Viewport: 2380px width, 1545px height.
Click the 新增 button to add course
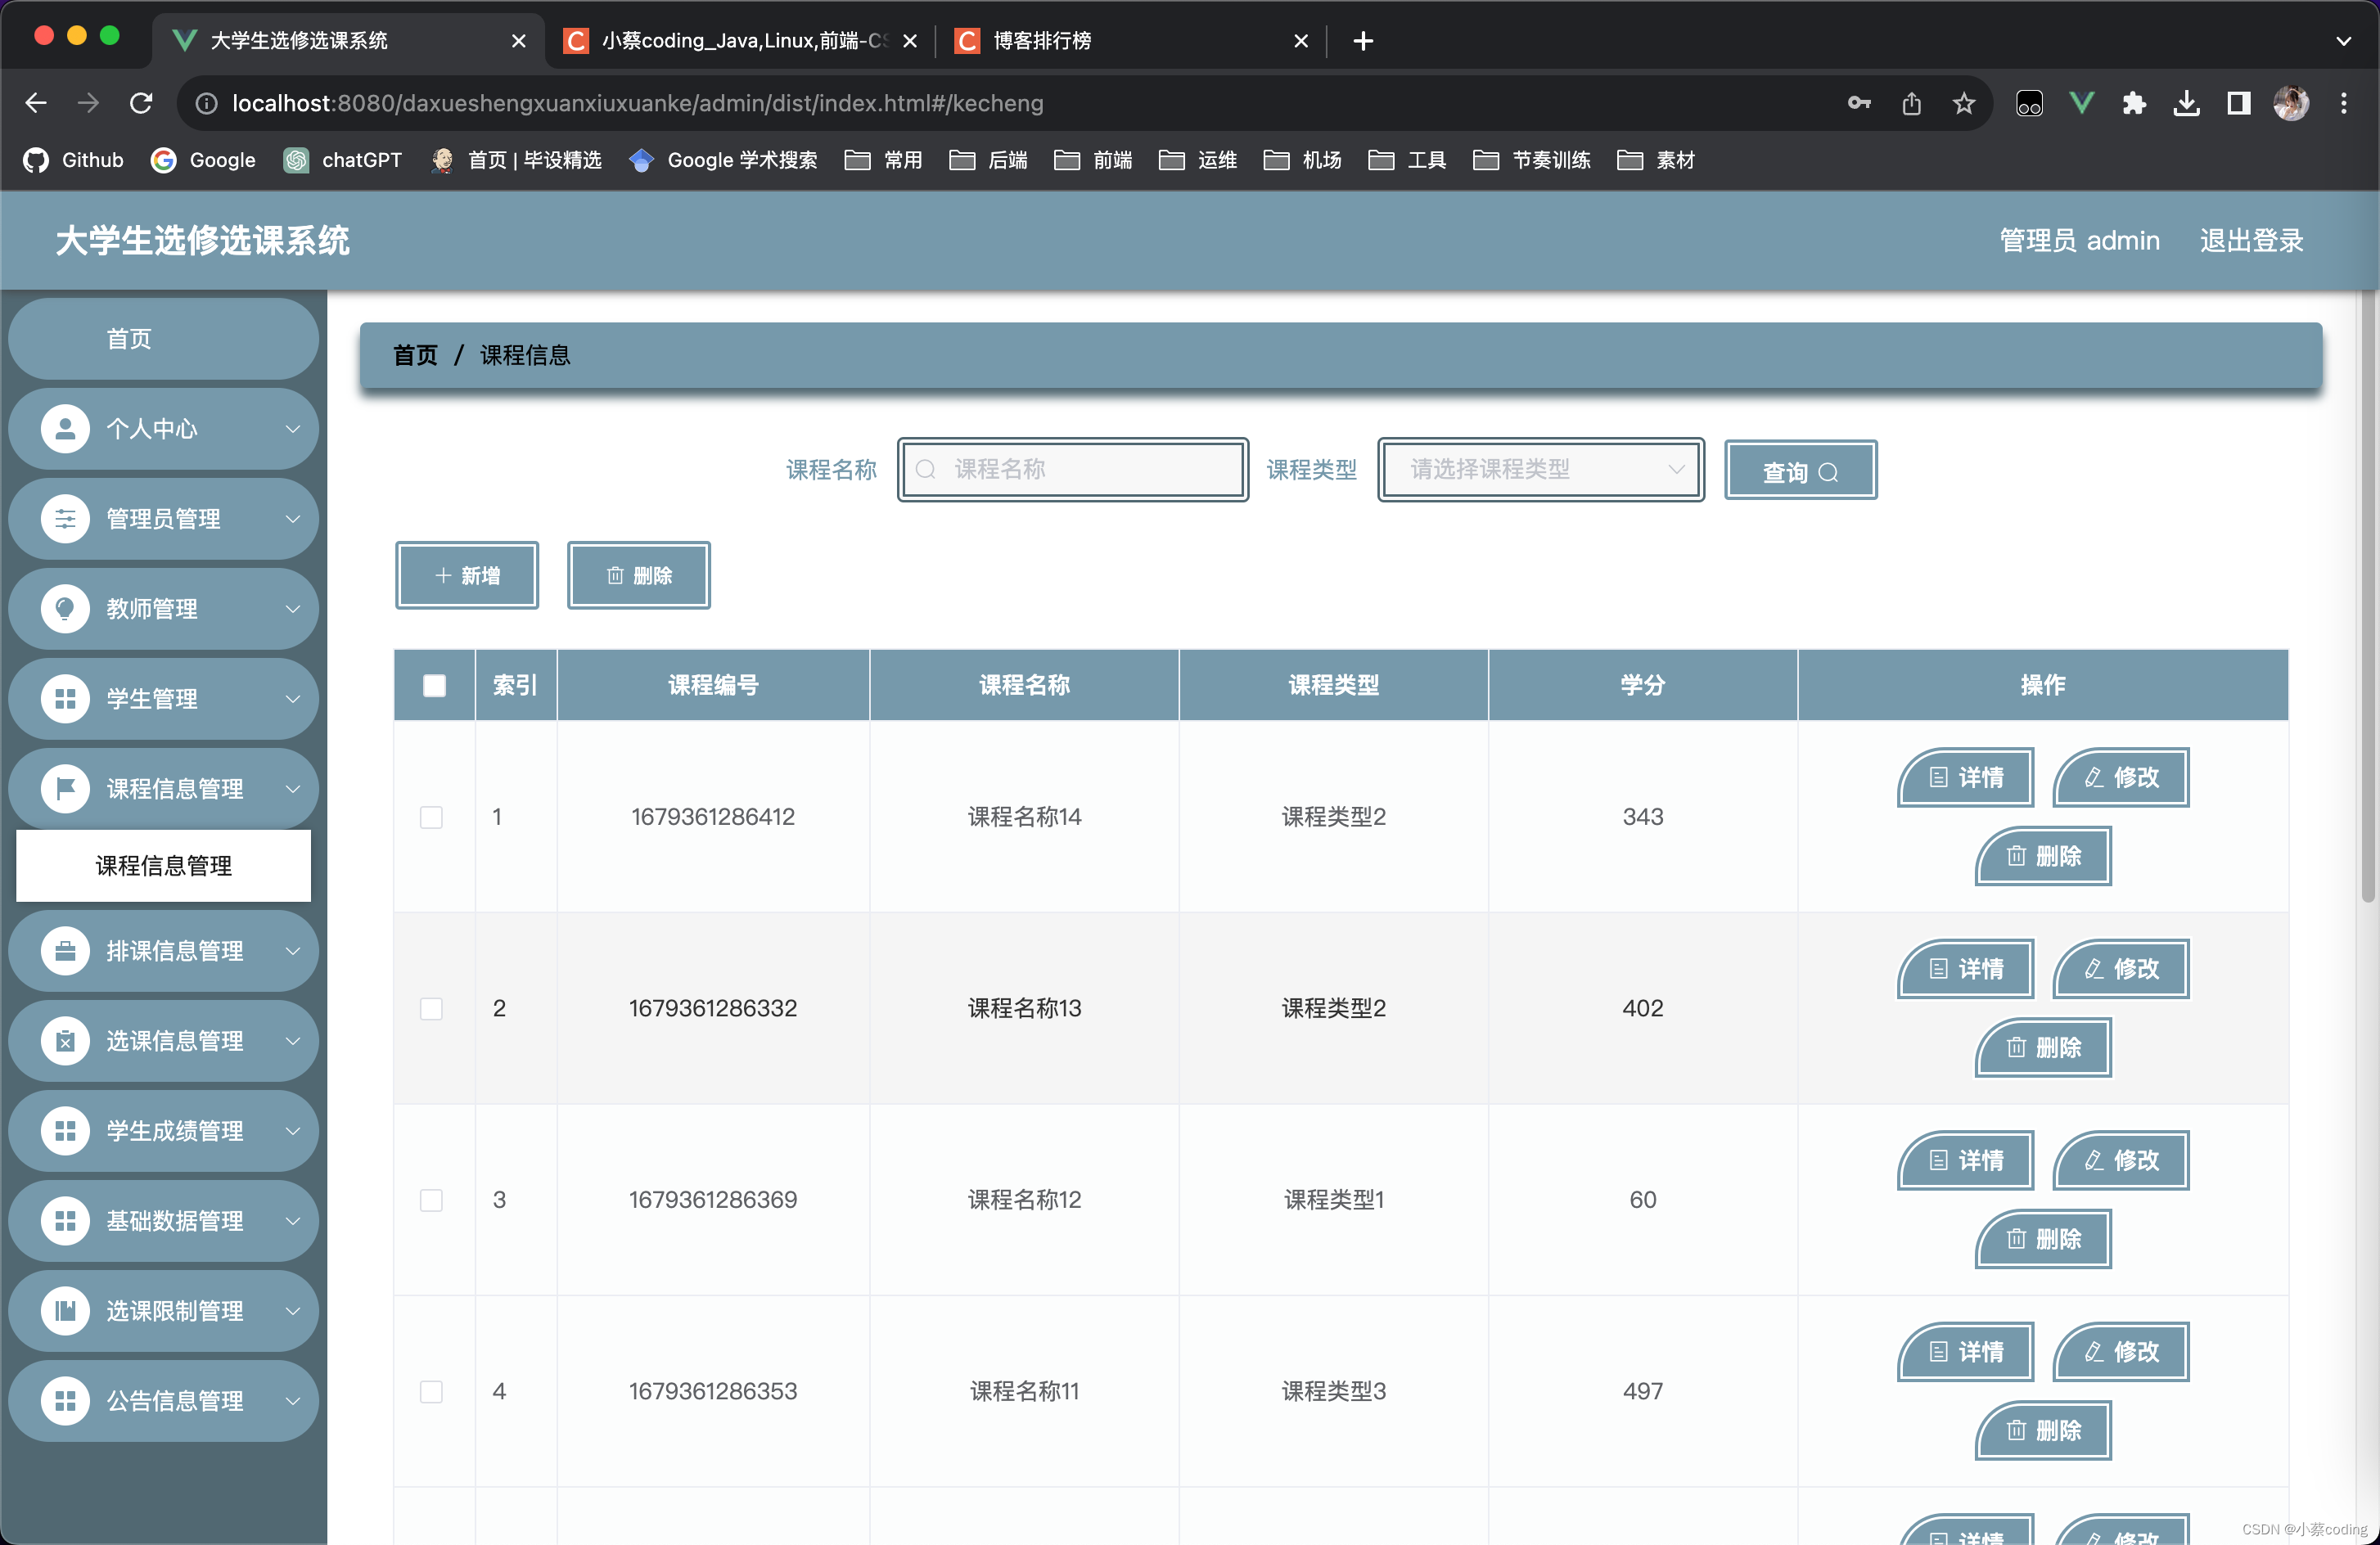(x=467, y=574)
